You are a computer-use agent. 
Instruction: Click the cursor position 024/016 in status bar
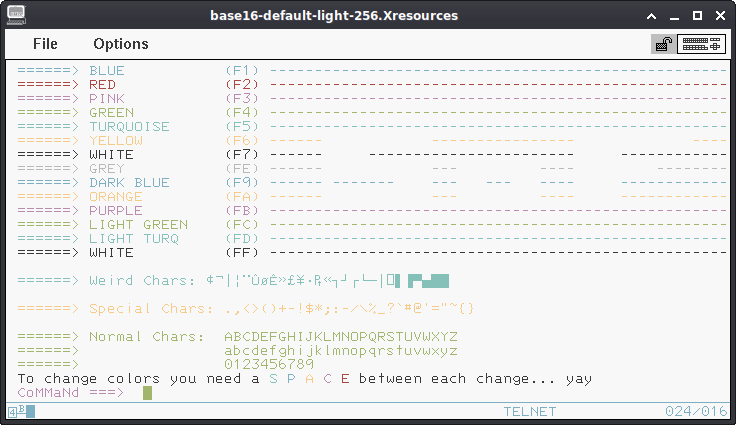pyautogui.click(x=696, y=412)
